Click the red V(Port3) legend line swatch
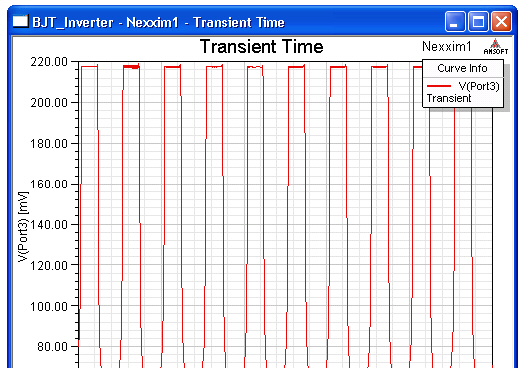Viewport: 529px width, 368px height. click(x=439, y=86)
